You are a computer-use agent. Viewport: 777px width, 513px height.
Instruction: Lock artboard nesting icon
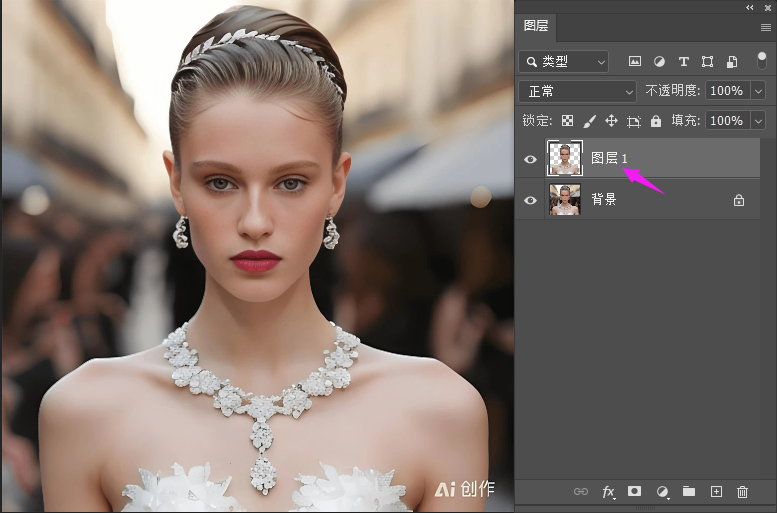point(634,121)
